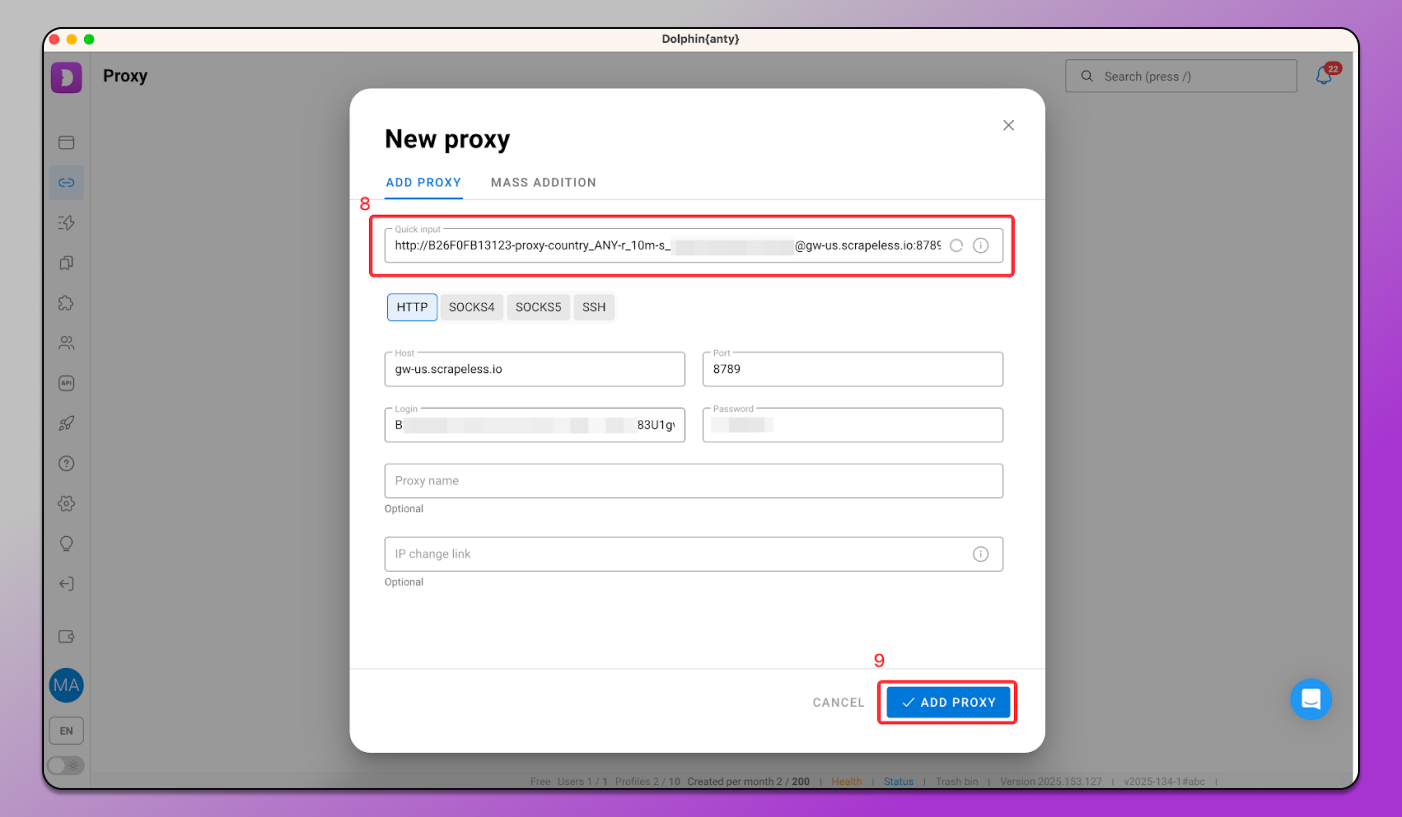Switch to the ADD PROXY tab
Image resolution: width=1402 pixels, height=817 pixels.
click(424, 183)
